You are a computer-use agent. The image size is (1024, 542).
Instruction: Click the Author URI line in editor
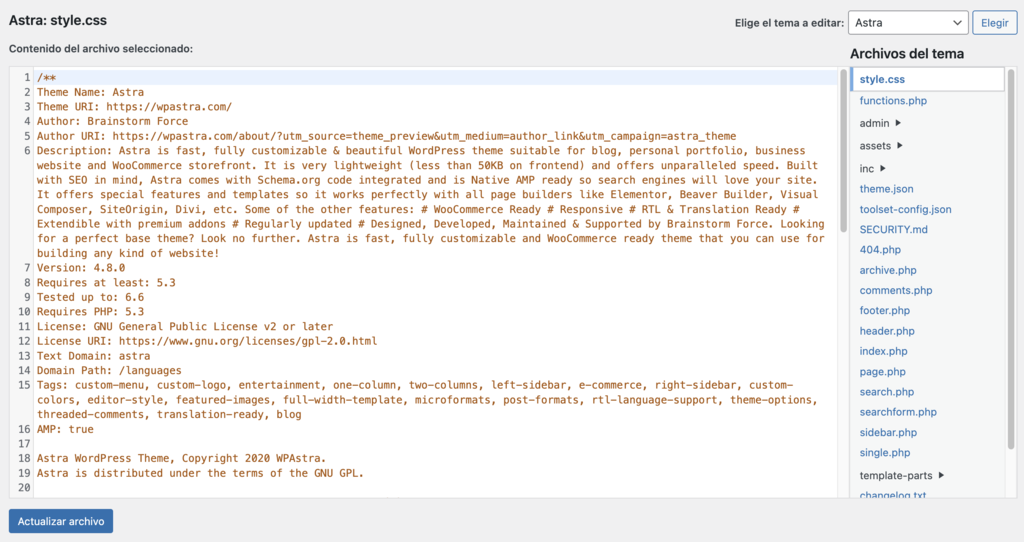tap(386, 136)
